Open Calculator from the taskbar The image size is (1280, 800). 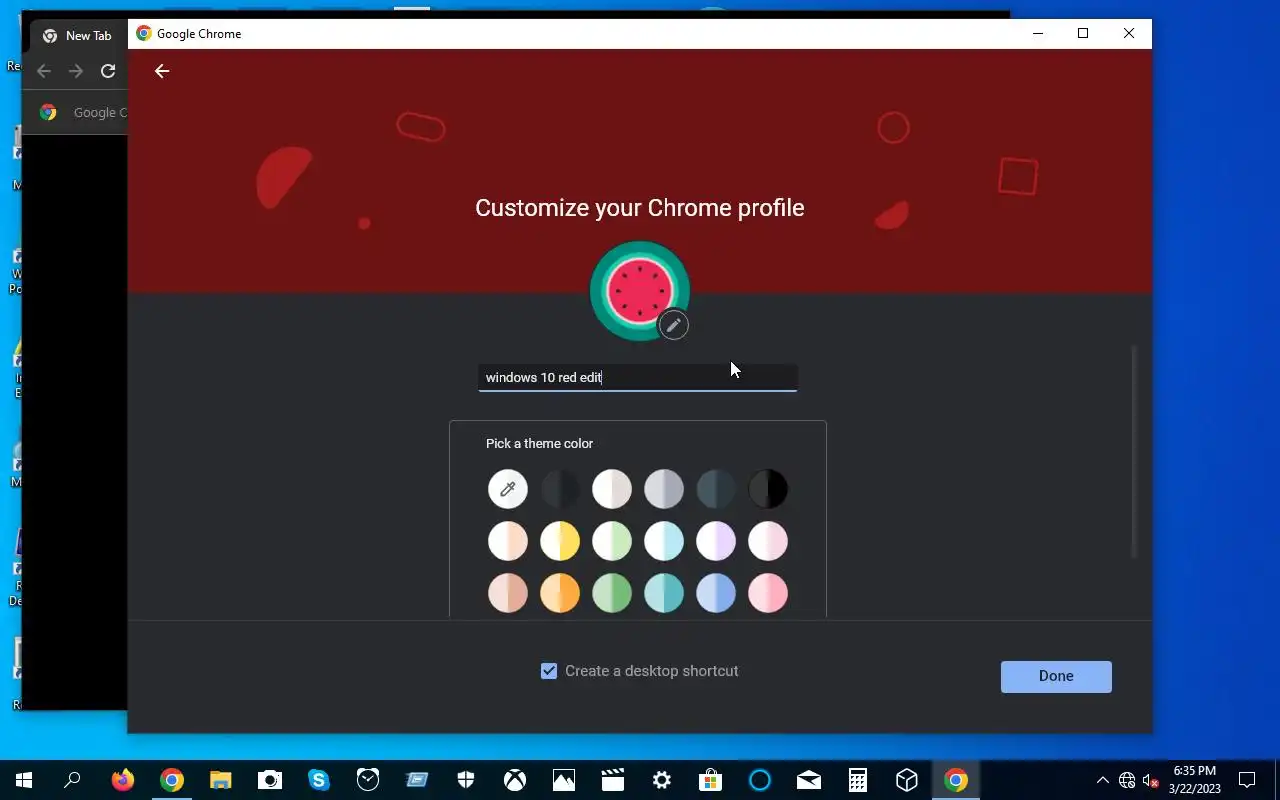[858, 780]
